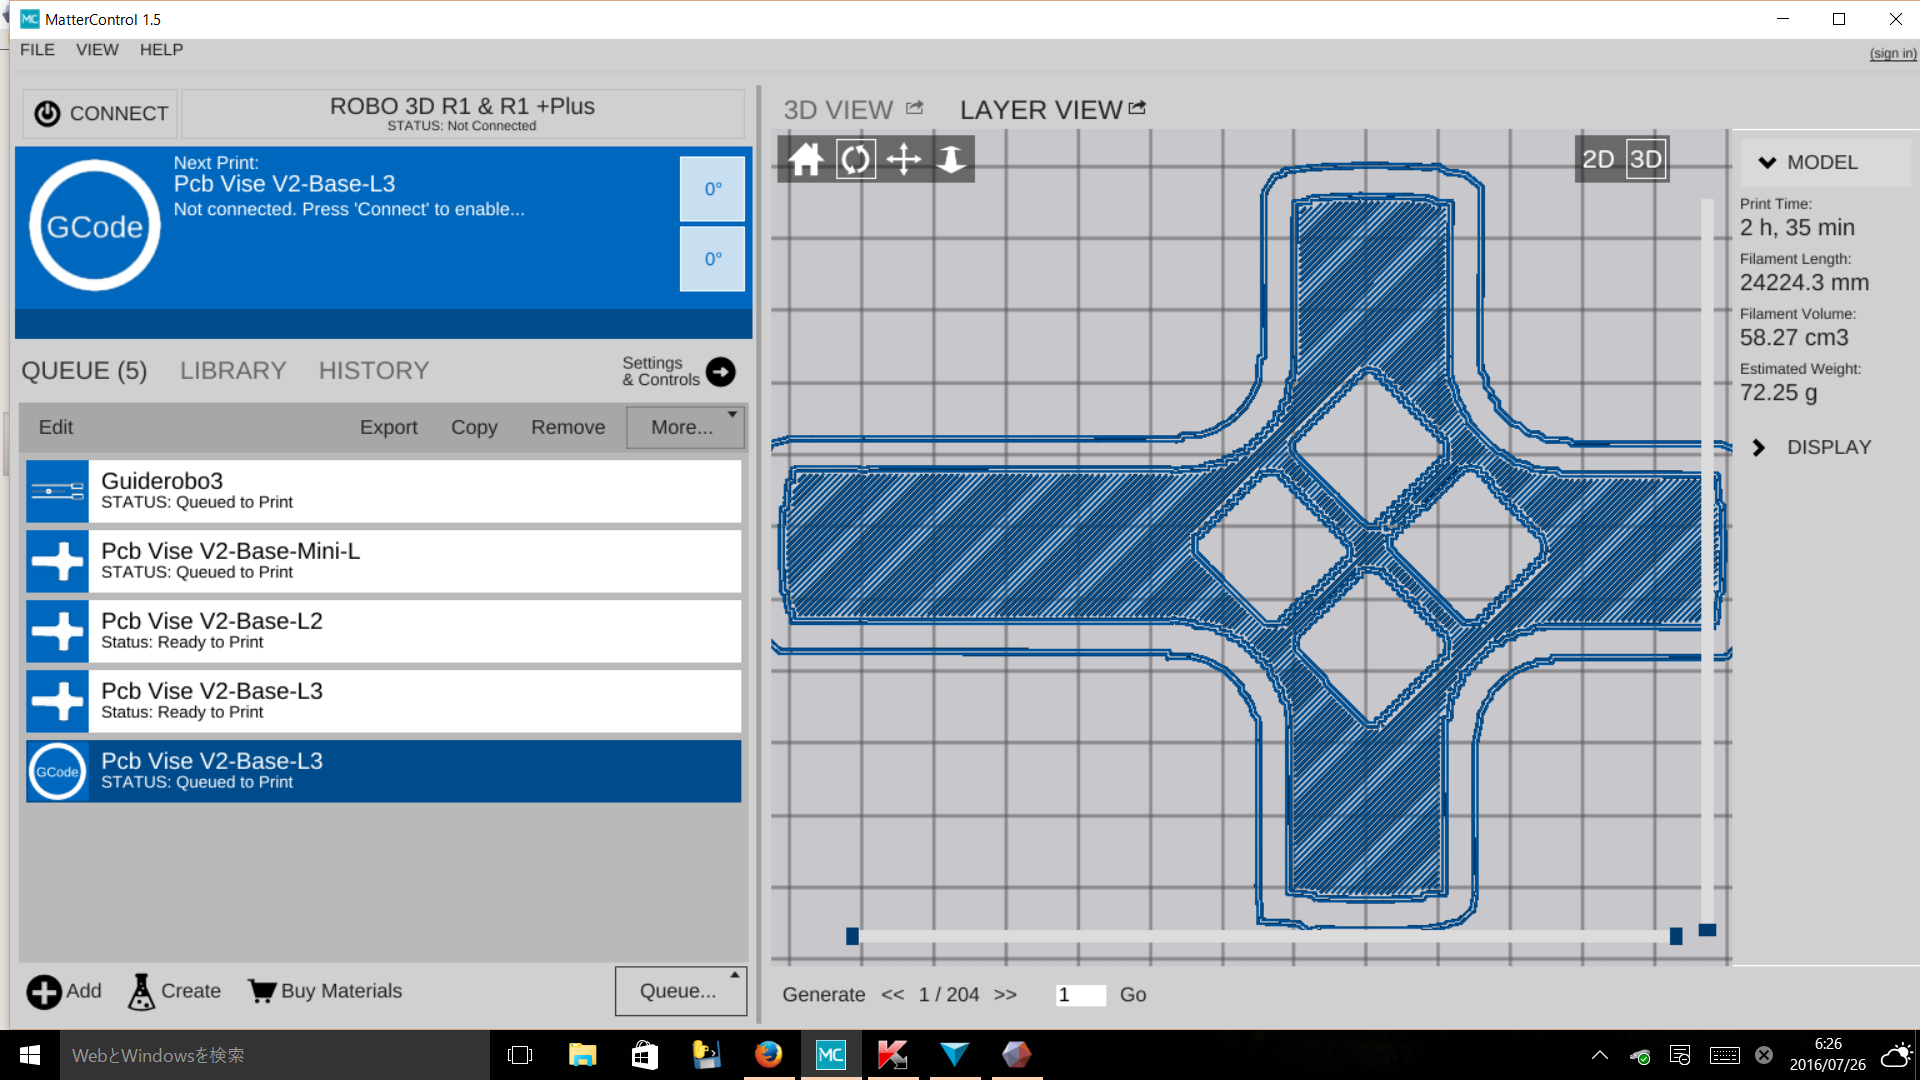The height and width of the screenshot is (1080, 1920).
Task: Open the FILE menu
Action: click(x=37, y=50)
